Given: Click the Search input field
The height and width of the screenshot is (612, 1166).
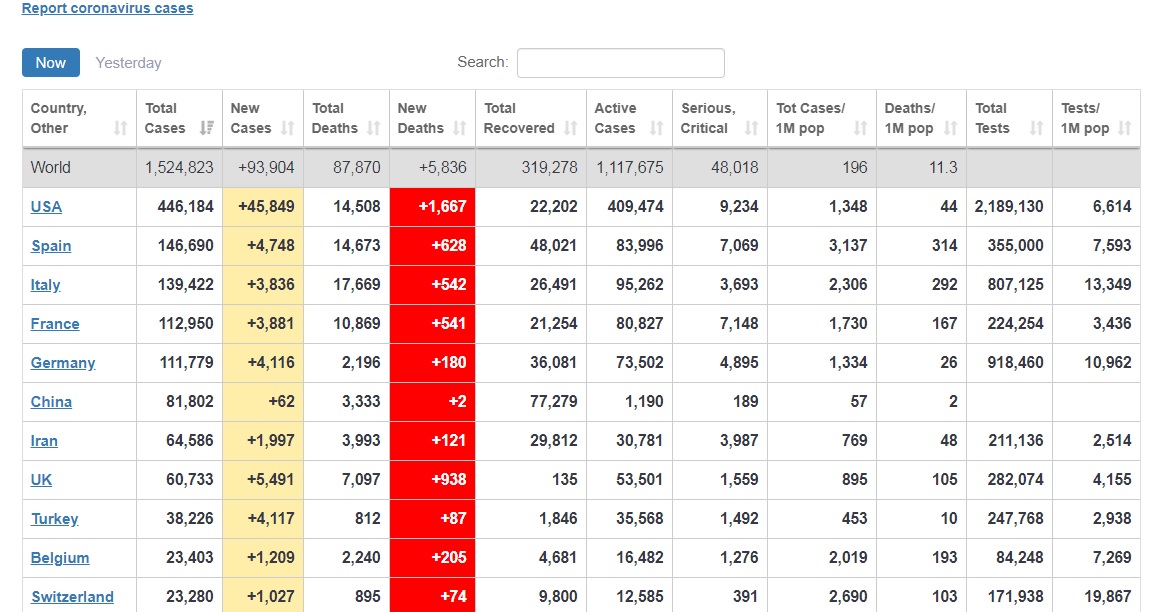Looking at the screenshot, I should [620, 63].
